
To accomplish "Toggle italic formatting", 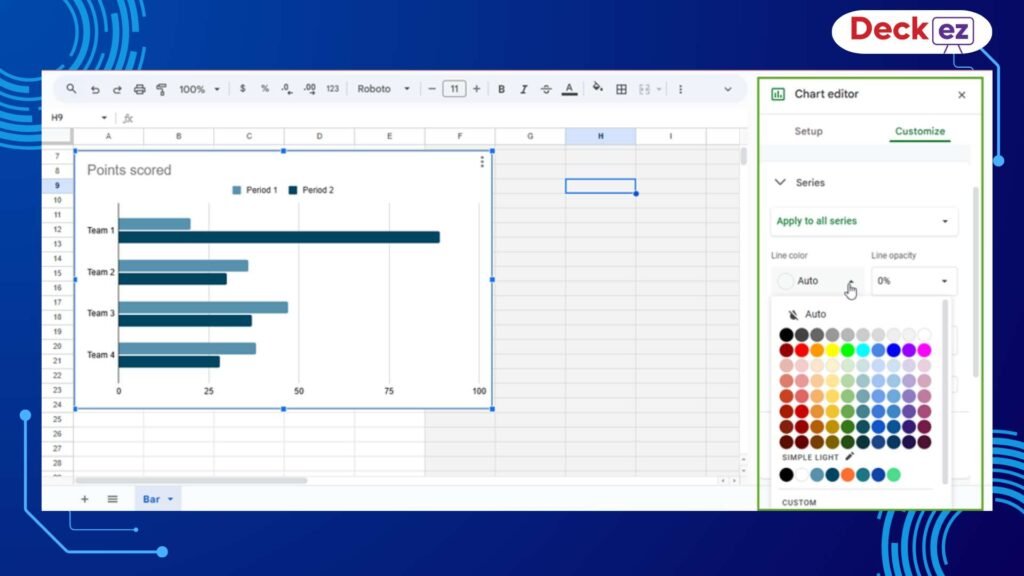I will pyautogui.click(x=523, y=89).
